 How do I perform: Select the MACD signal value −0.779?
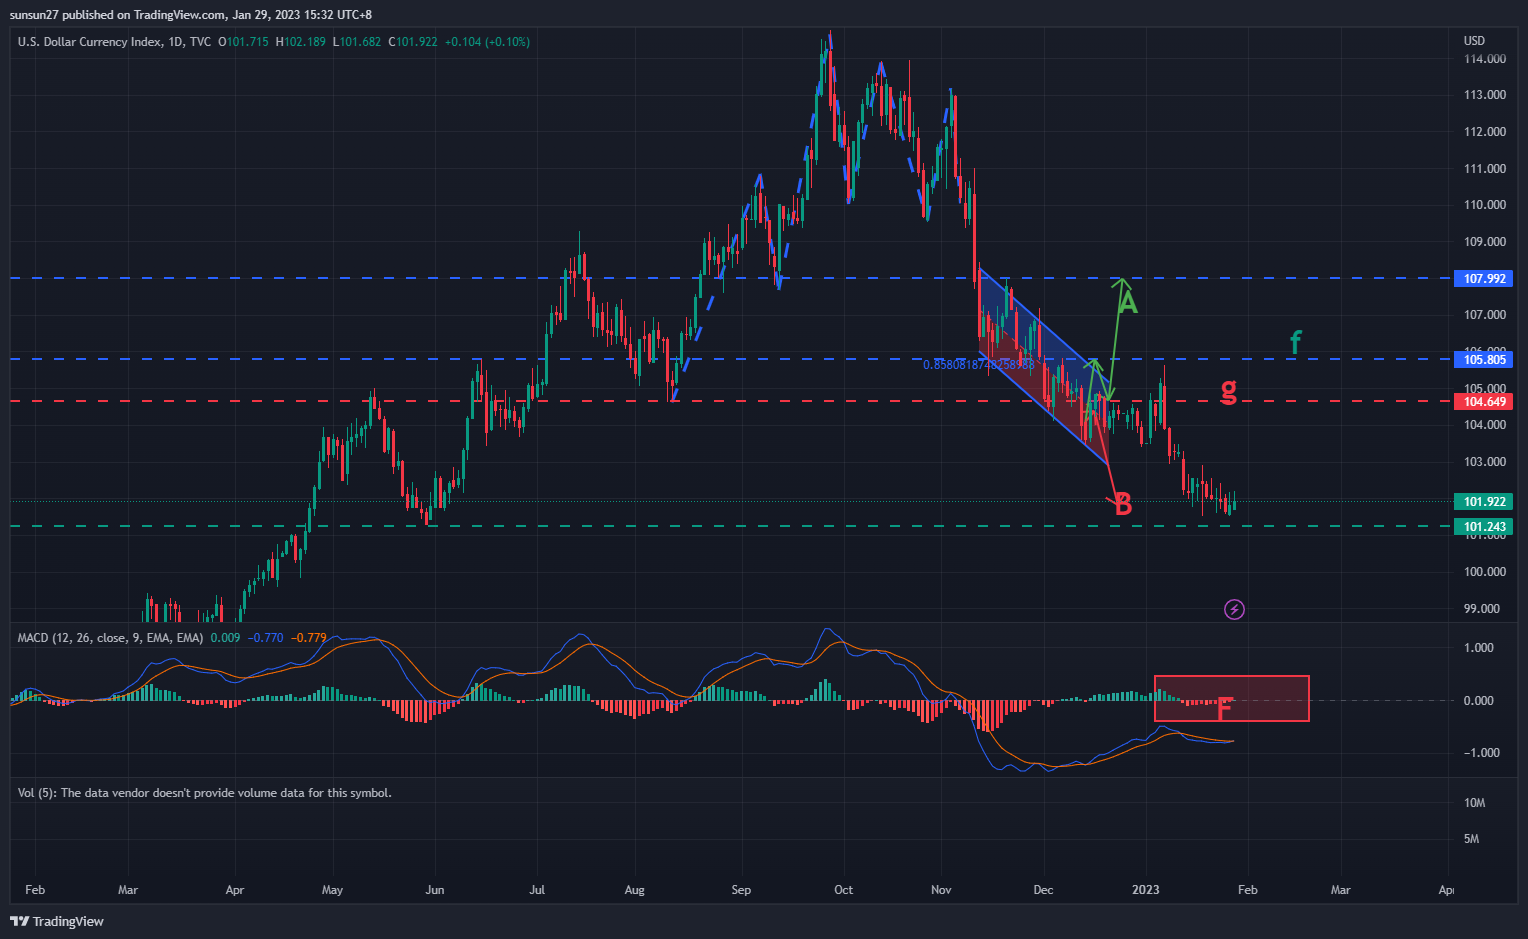point(308,637)
